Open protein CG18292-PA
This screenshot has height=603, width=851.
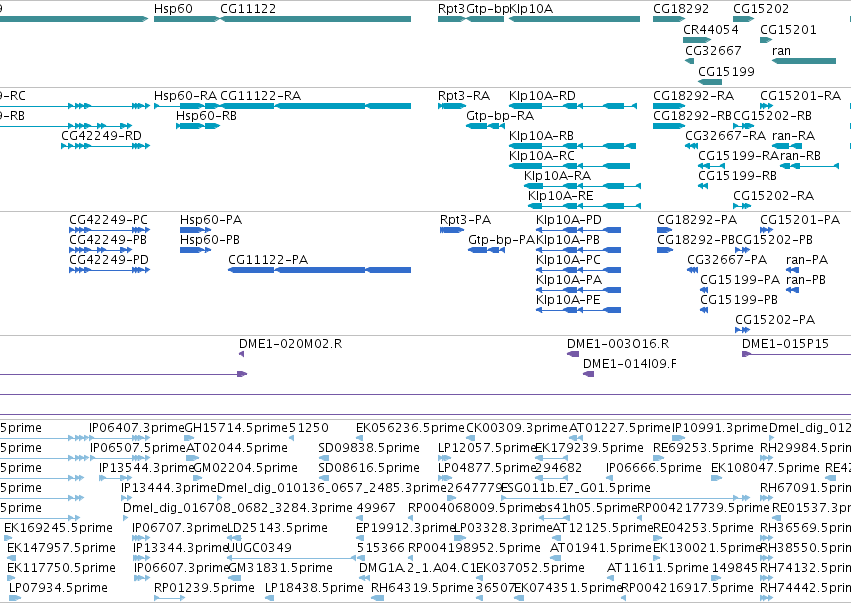(x=697, y=220)
